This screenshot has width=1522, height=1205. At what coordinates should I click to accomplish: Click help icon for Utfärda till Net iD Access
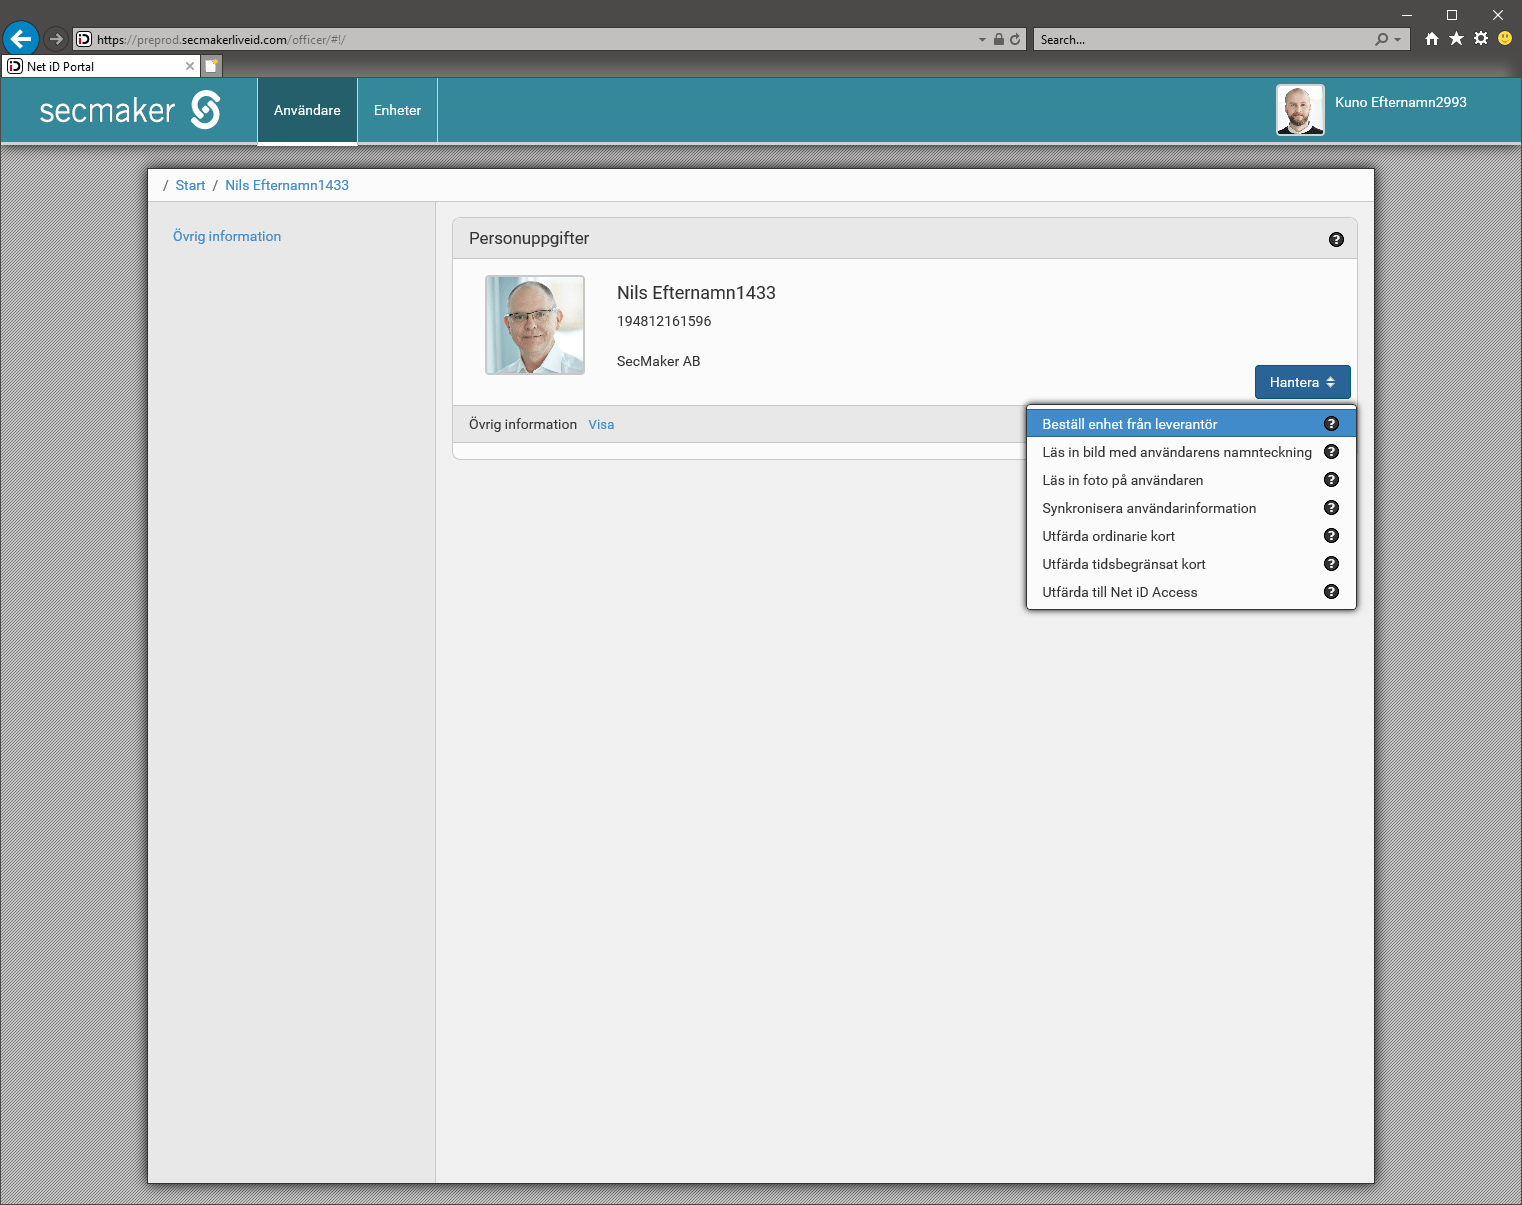coord(1331,592)
